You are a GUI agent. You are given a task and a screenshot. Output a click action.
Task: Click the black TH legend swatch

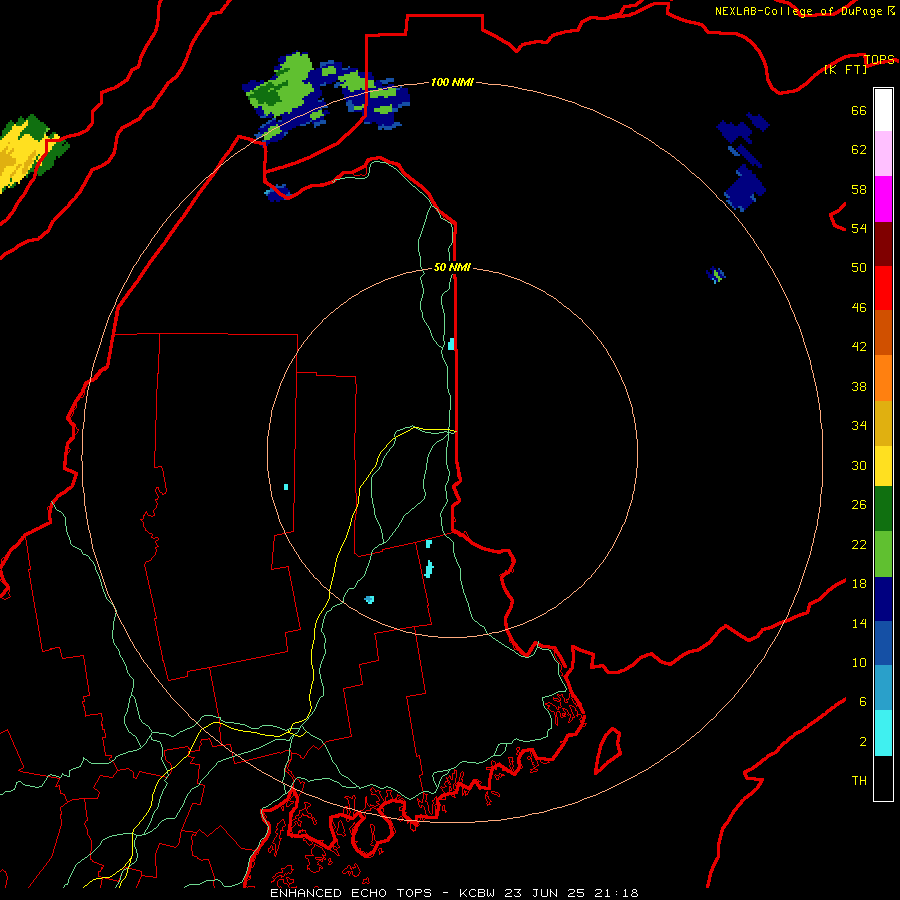coord(883,778)
